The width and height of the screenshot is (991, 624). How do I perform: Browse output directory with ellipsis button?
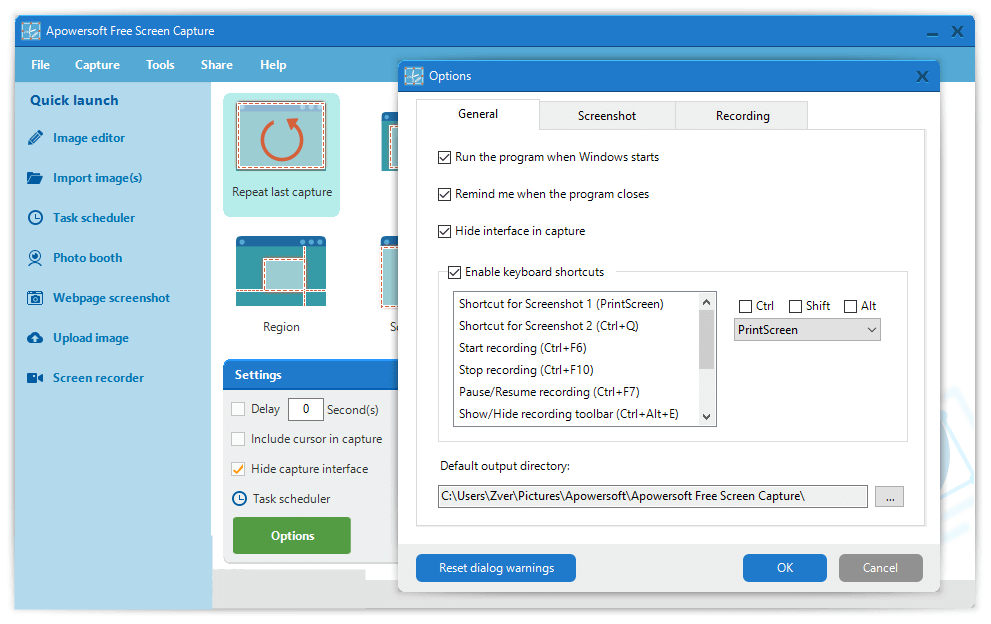pos(889,496)
